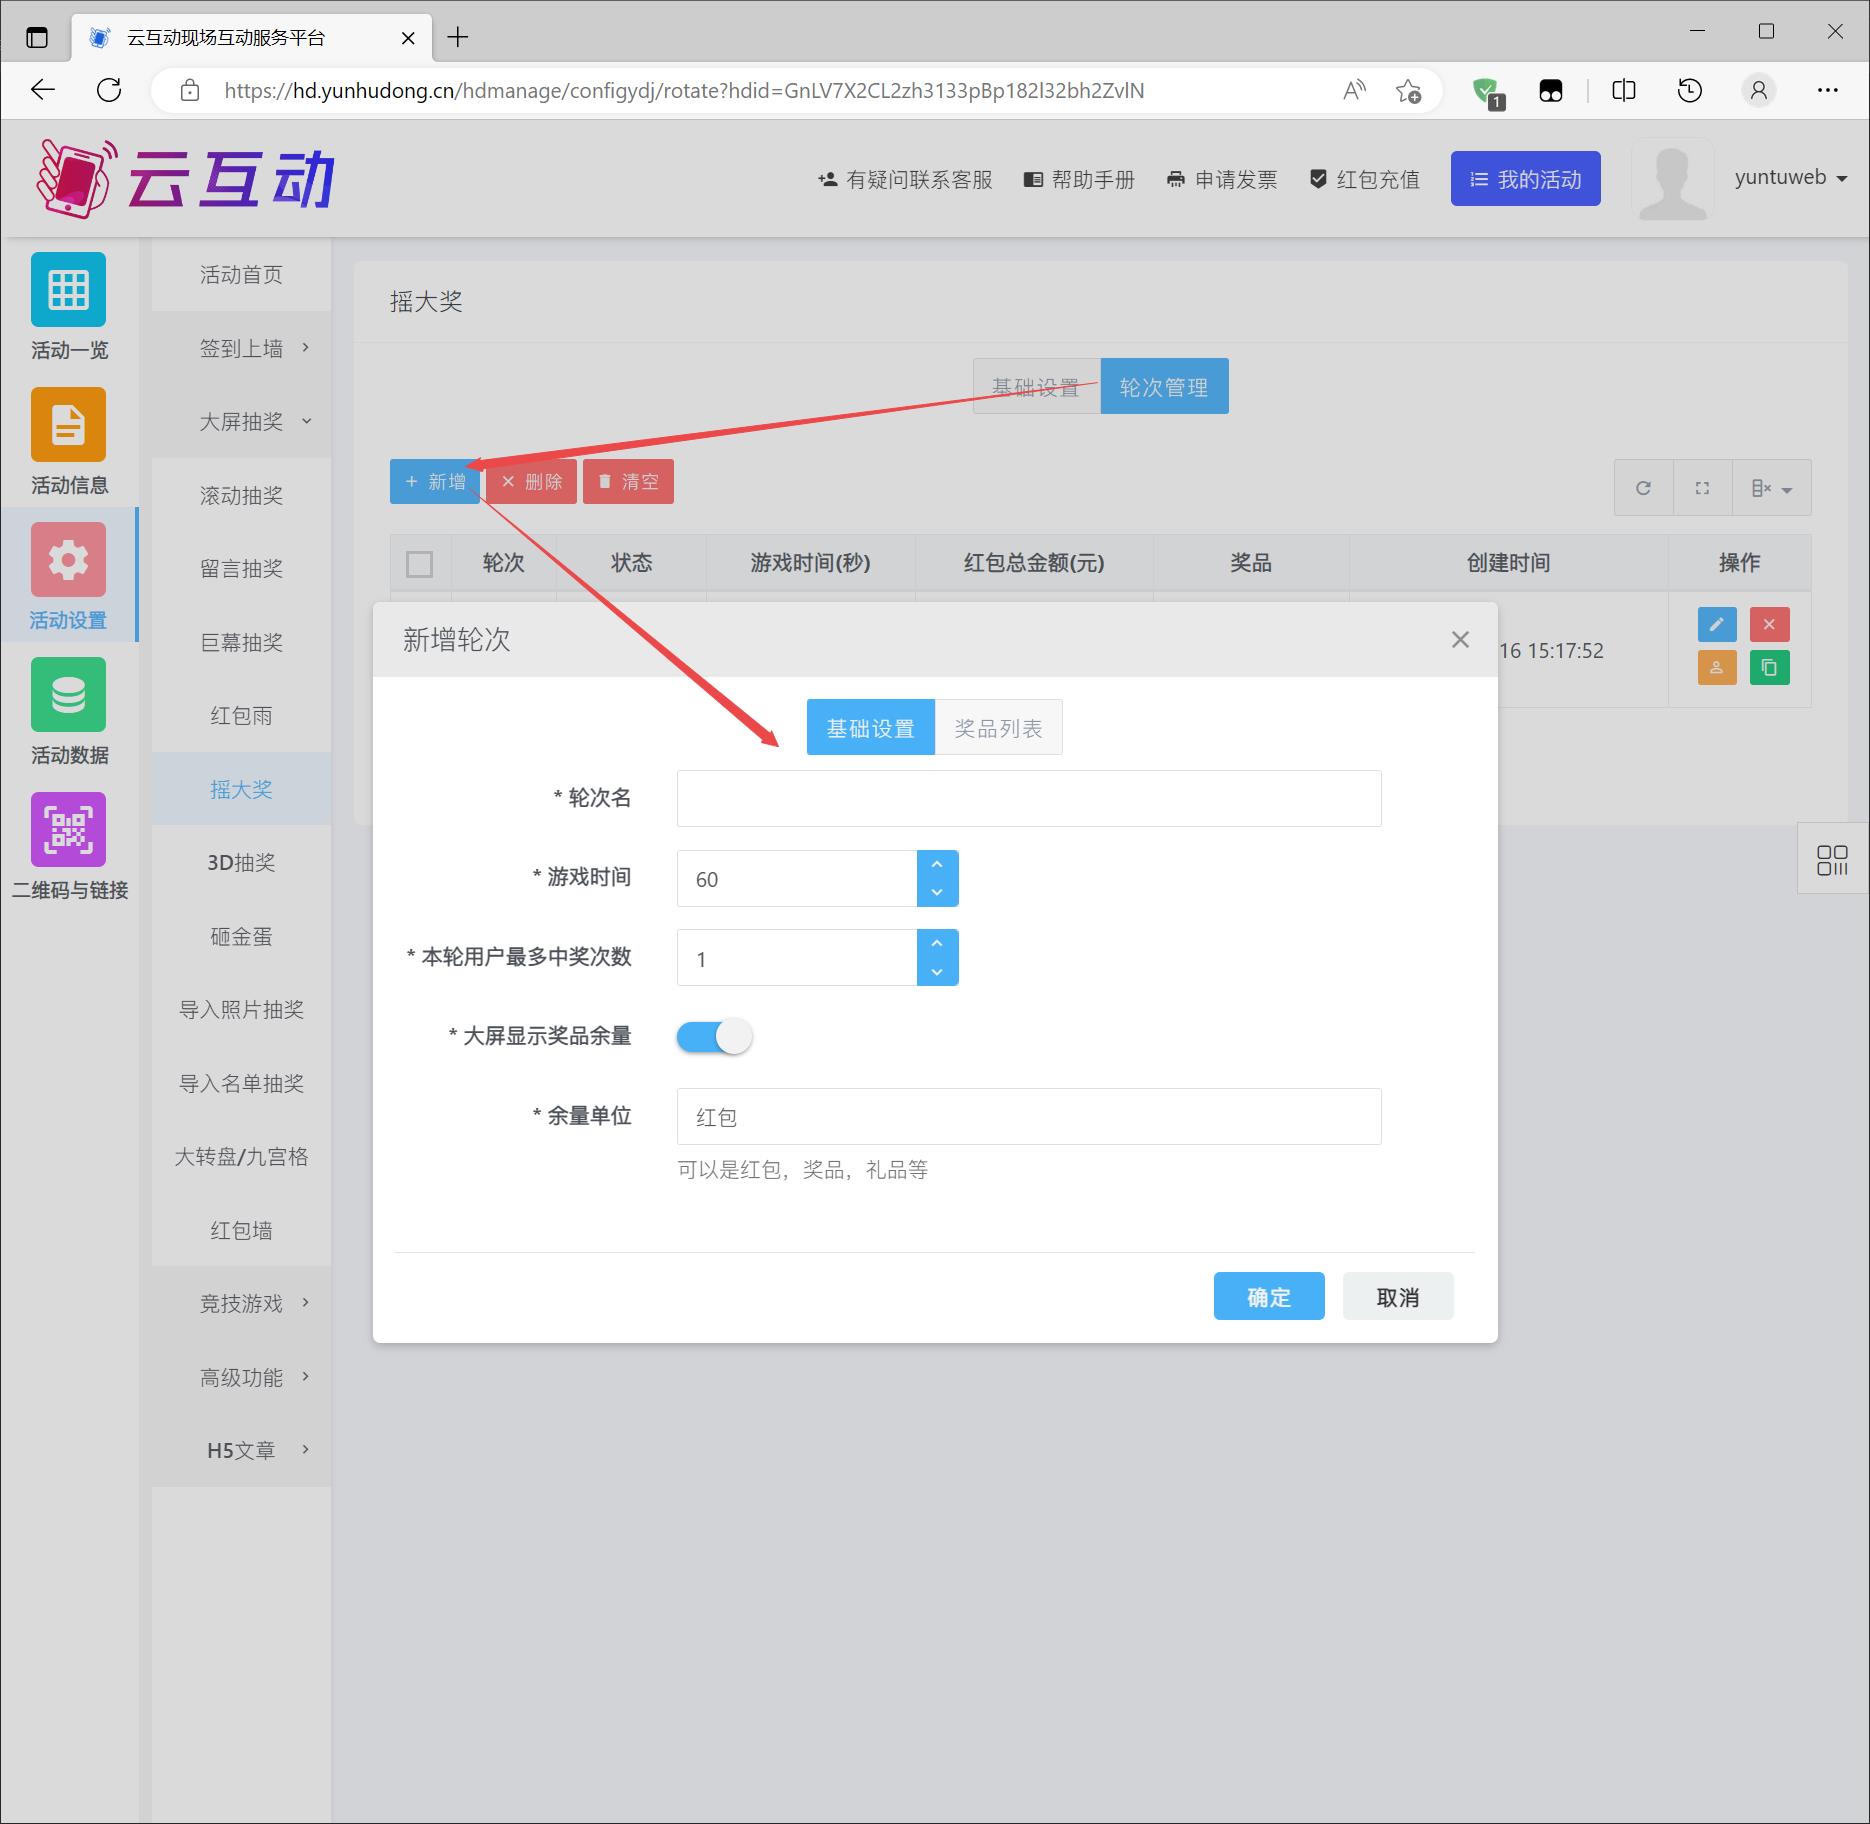Click the blue edit pencil icon in 操作 column

point(1716,624)
